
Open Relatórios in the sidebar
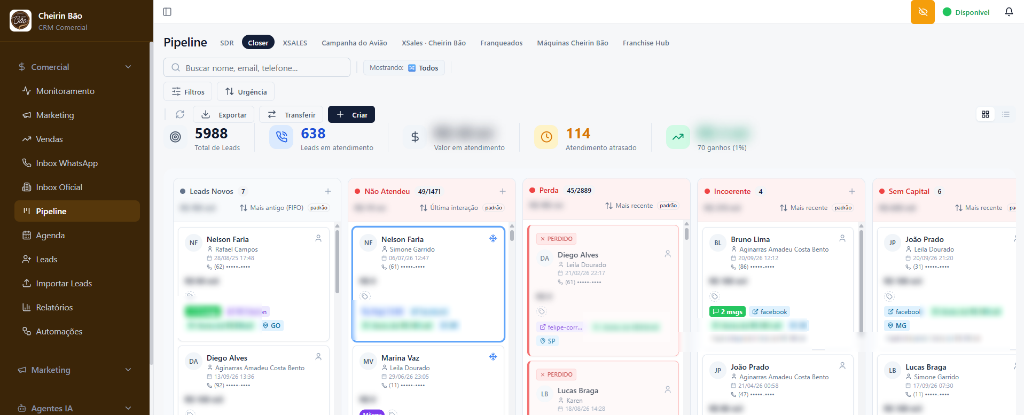pos(76,307)
